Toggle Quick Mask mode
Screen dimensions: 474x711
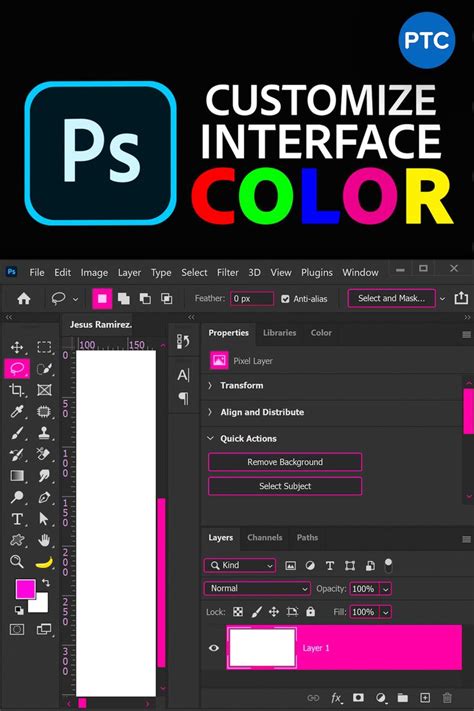tap(17, 629)
